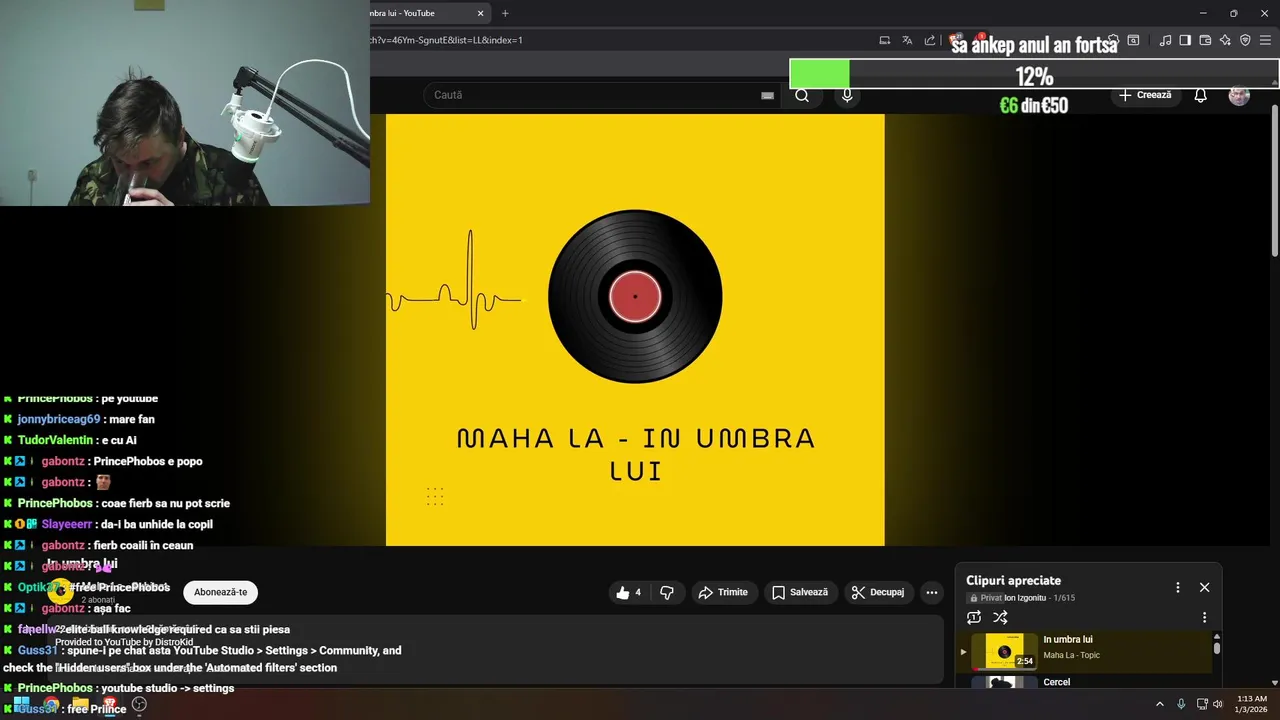Viewport: 1280px width, 720px height.
Task: Click the Abonează-te subscribe button
Action: (x=220, y=592)
